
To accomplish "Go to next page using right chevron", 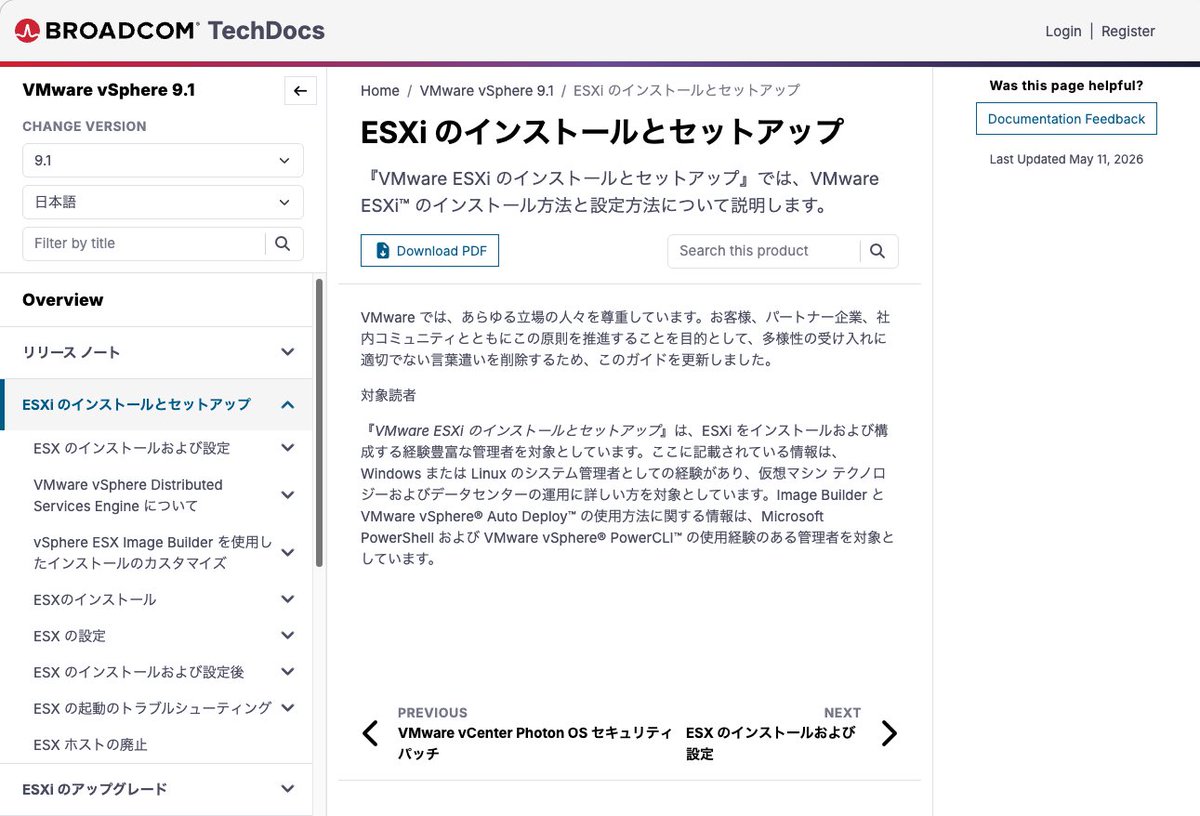I will [889, 733].
